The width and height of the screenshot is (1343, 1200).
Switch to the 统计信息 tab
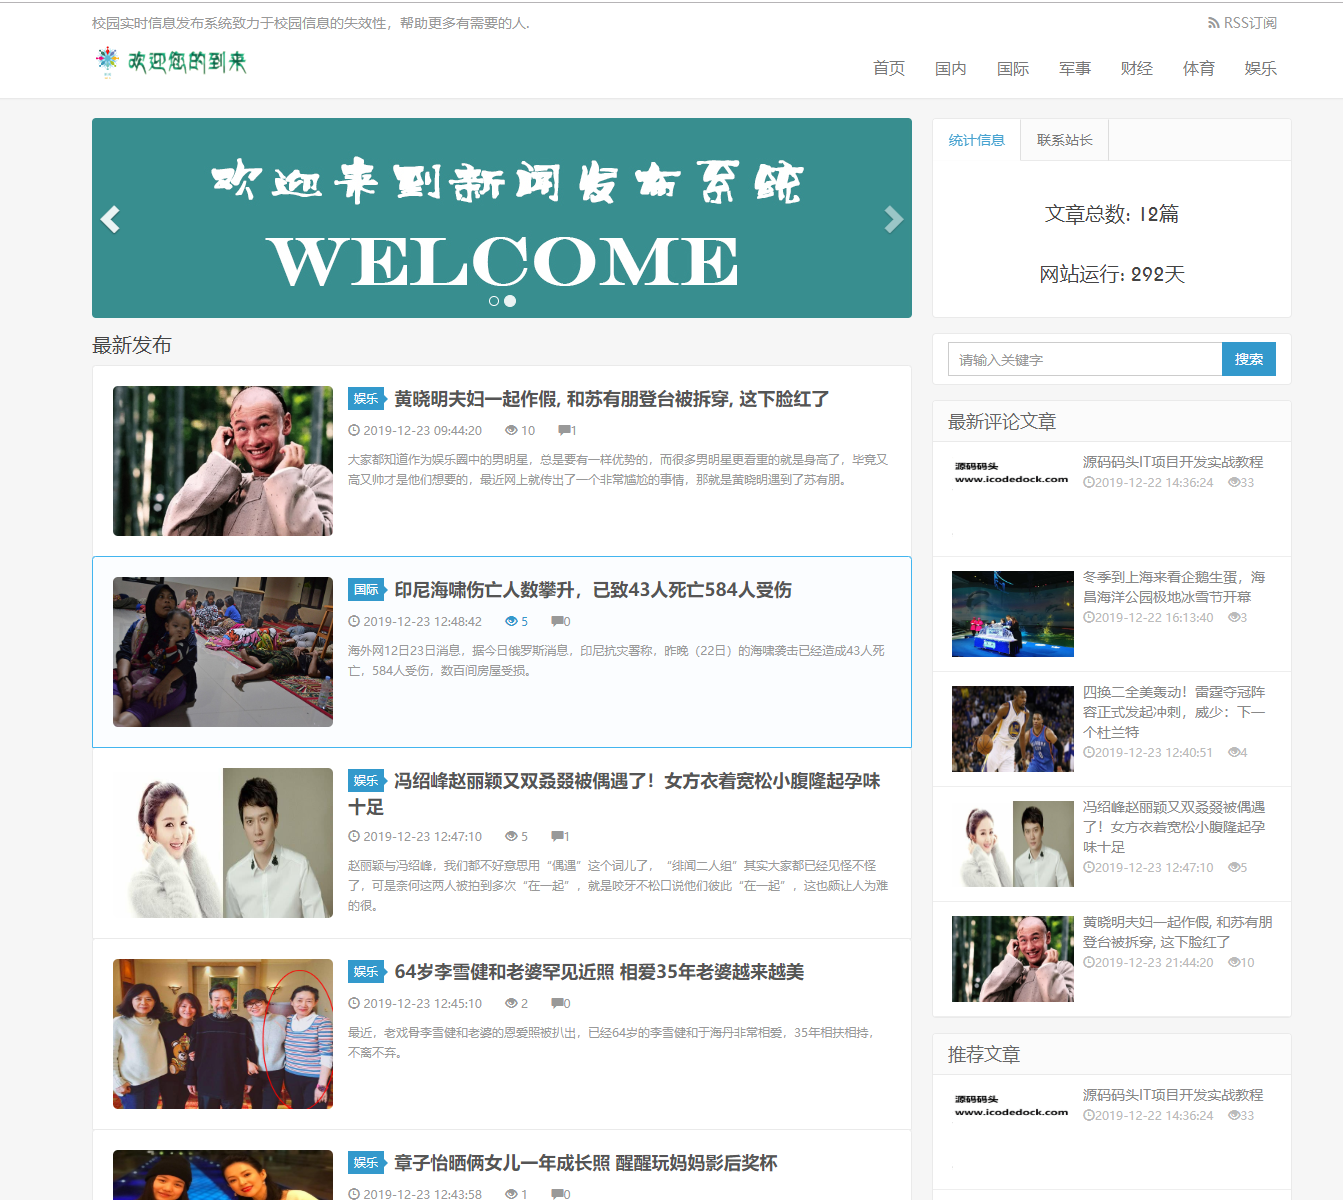[x=977, y=140]
